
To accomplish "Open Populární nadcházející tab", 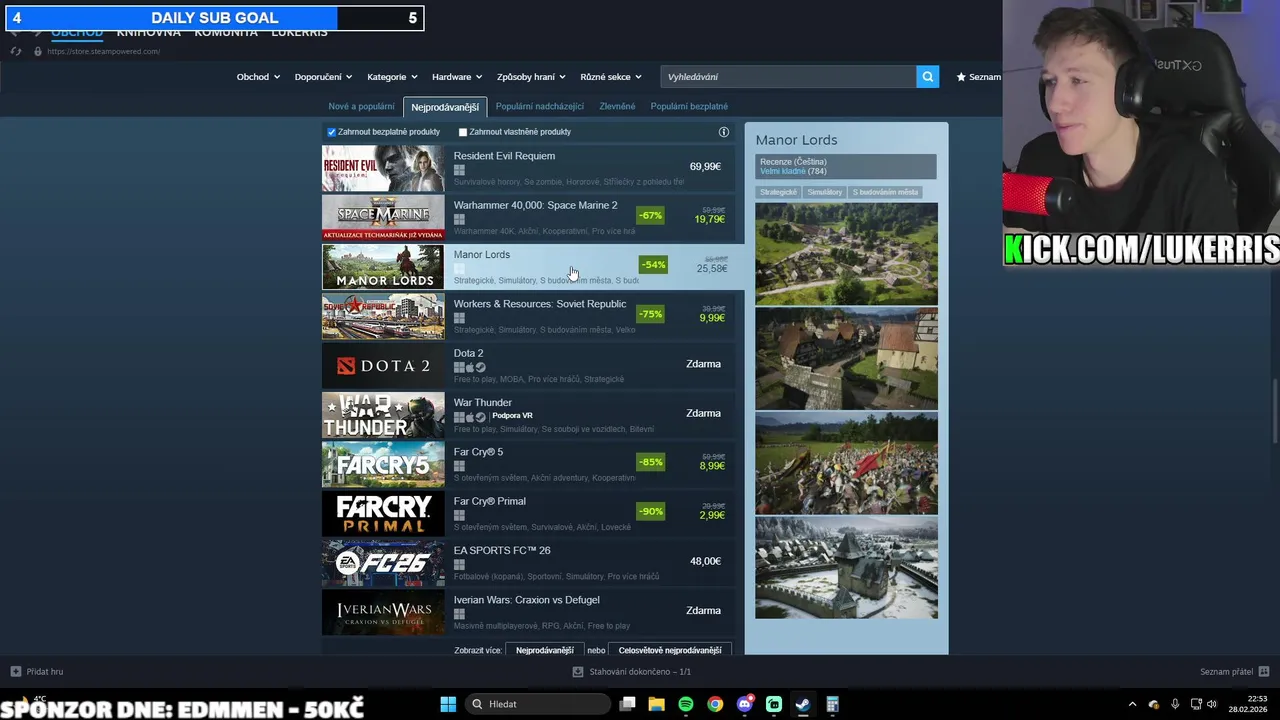I will [x=539, y=106].
